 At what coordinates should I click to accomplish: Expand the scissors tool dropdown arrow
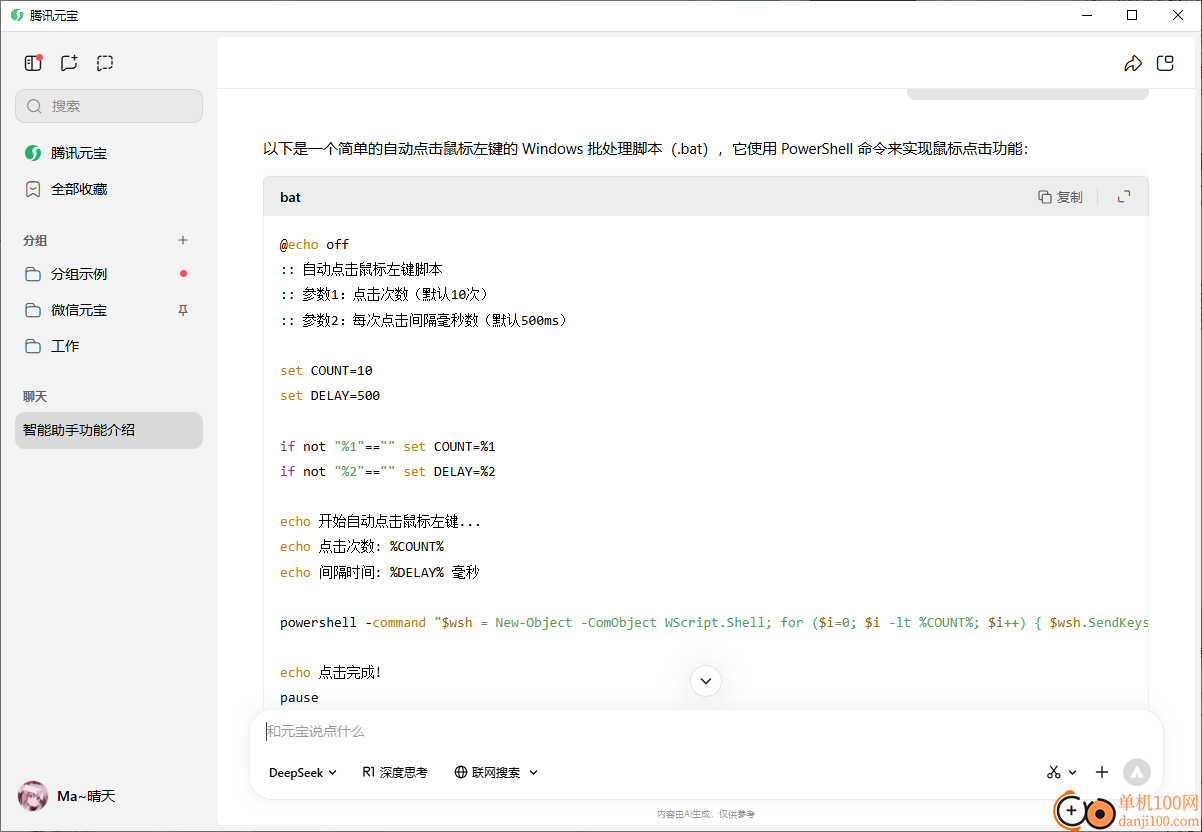1073,772
